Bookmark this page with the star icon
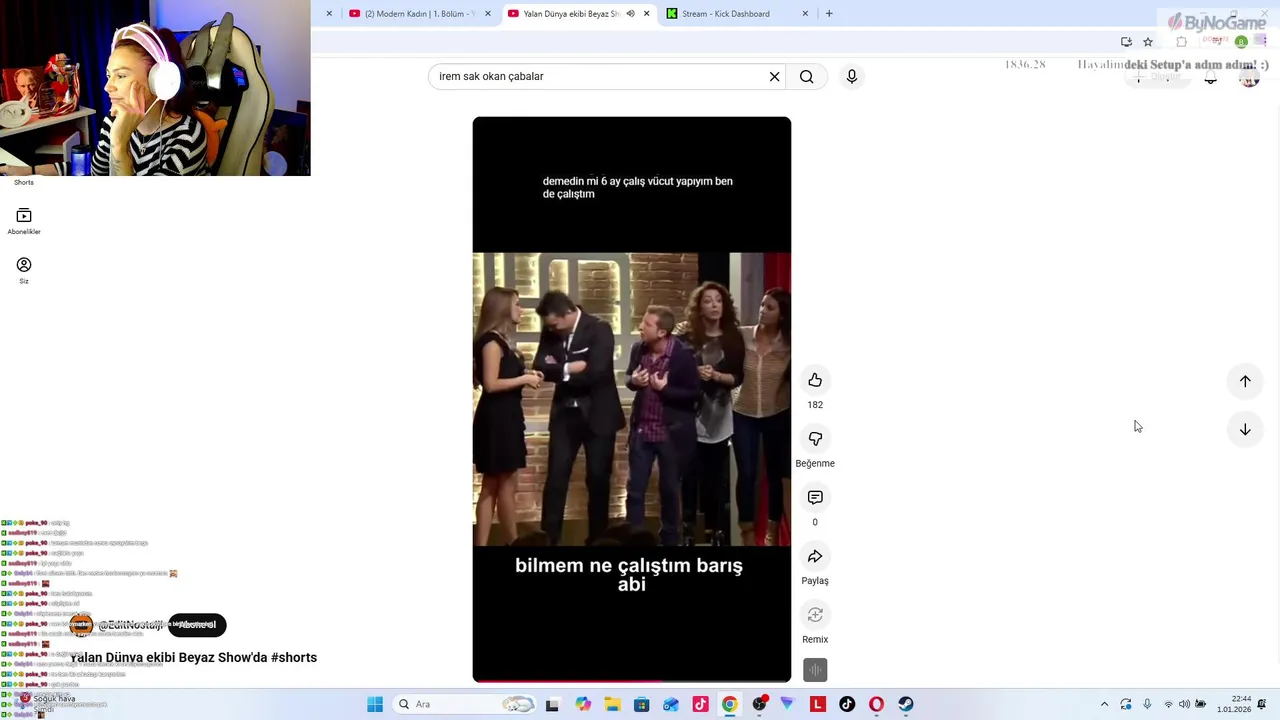The width and height of the screenshot is (1280, 720). click(x=1148, y=42)
